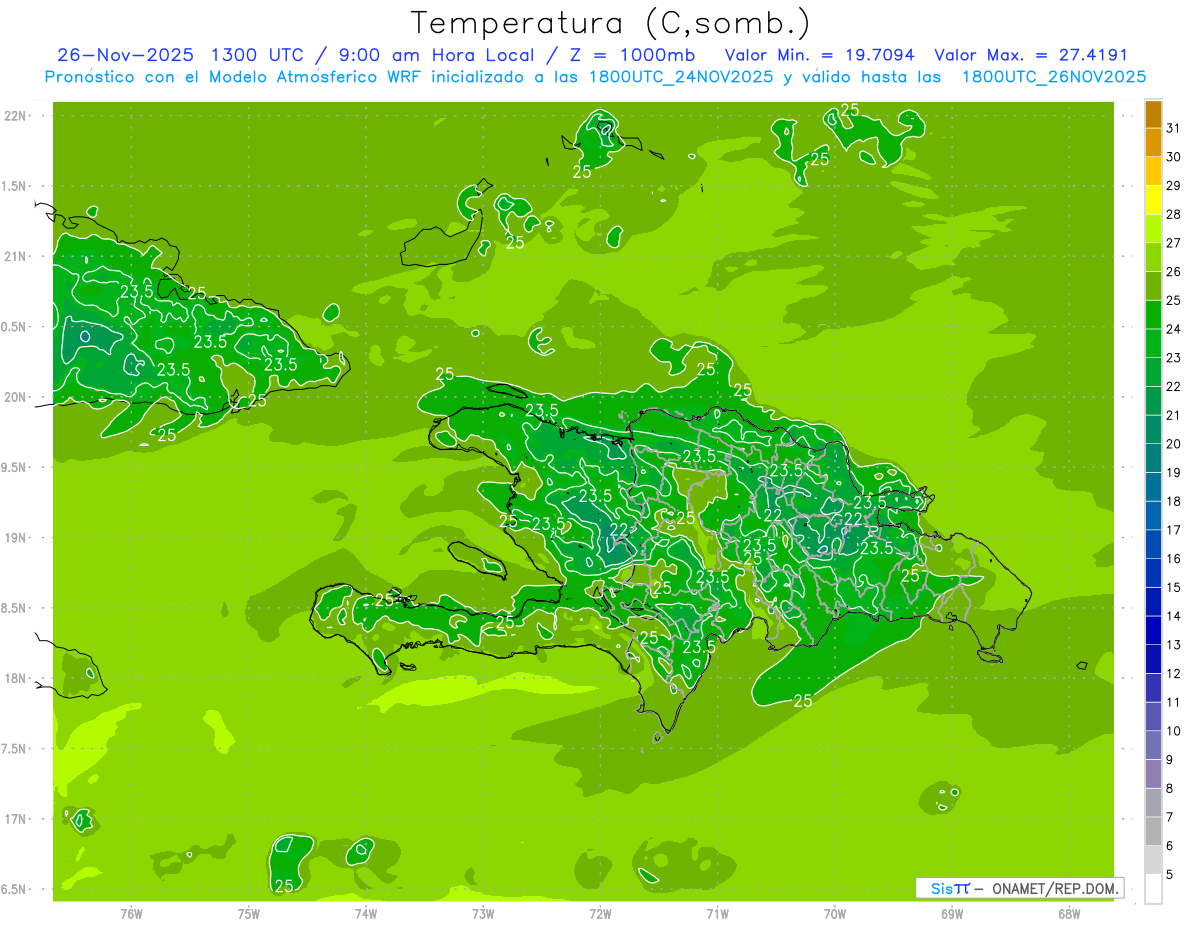Click the legend value '10'

[1174, 731]
